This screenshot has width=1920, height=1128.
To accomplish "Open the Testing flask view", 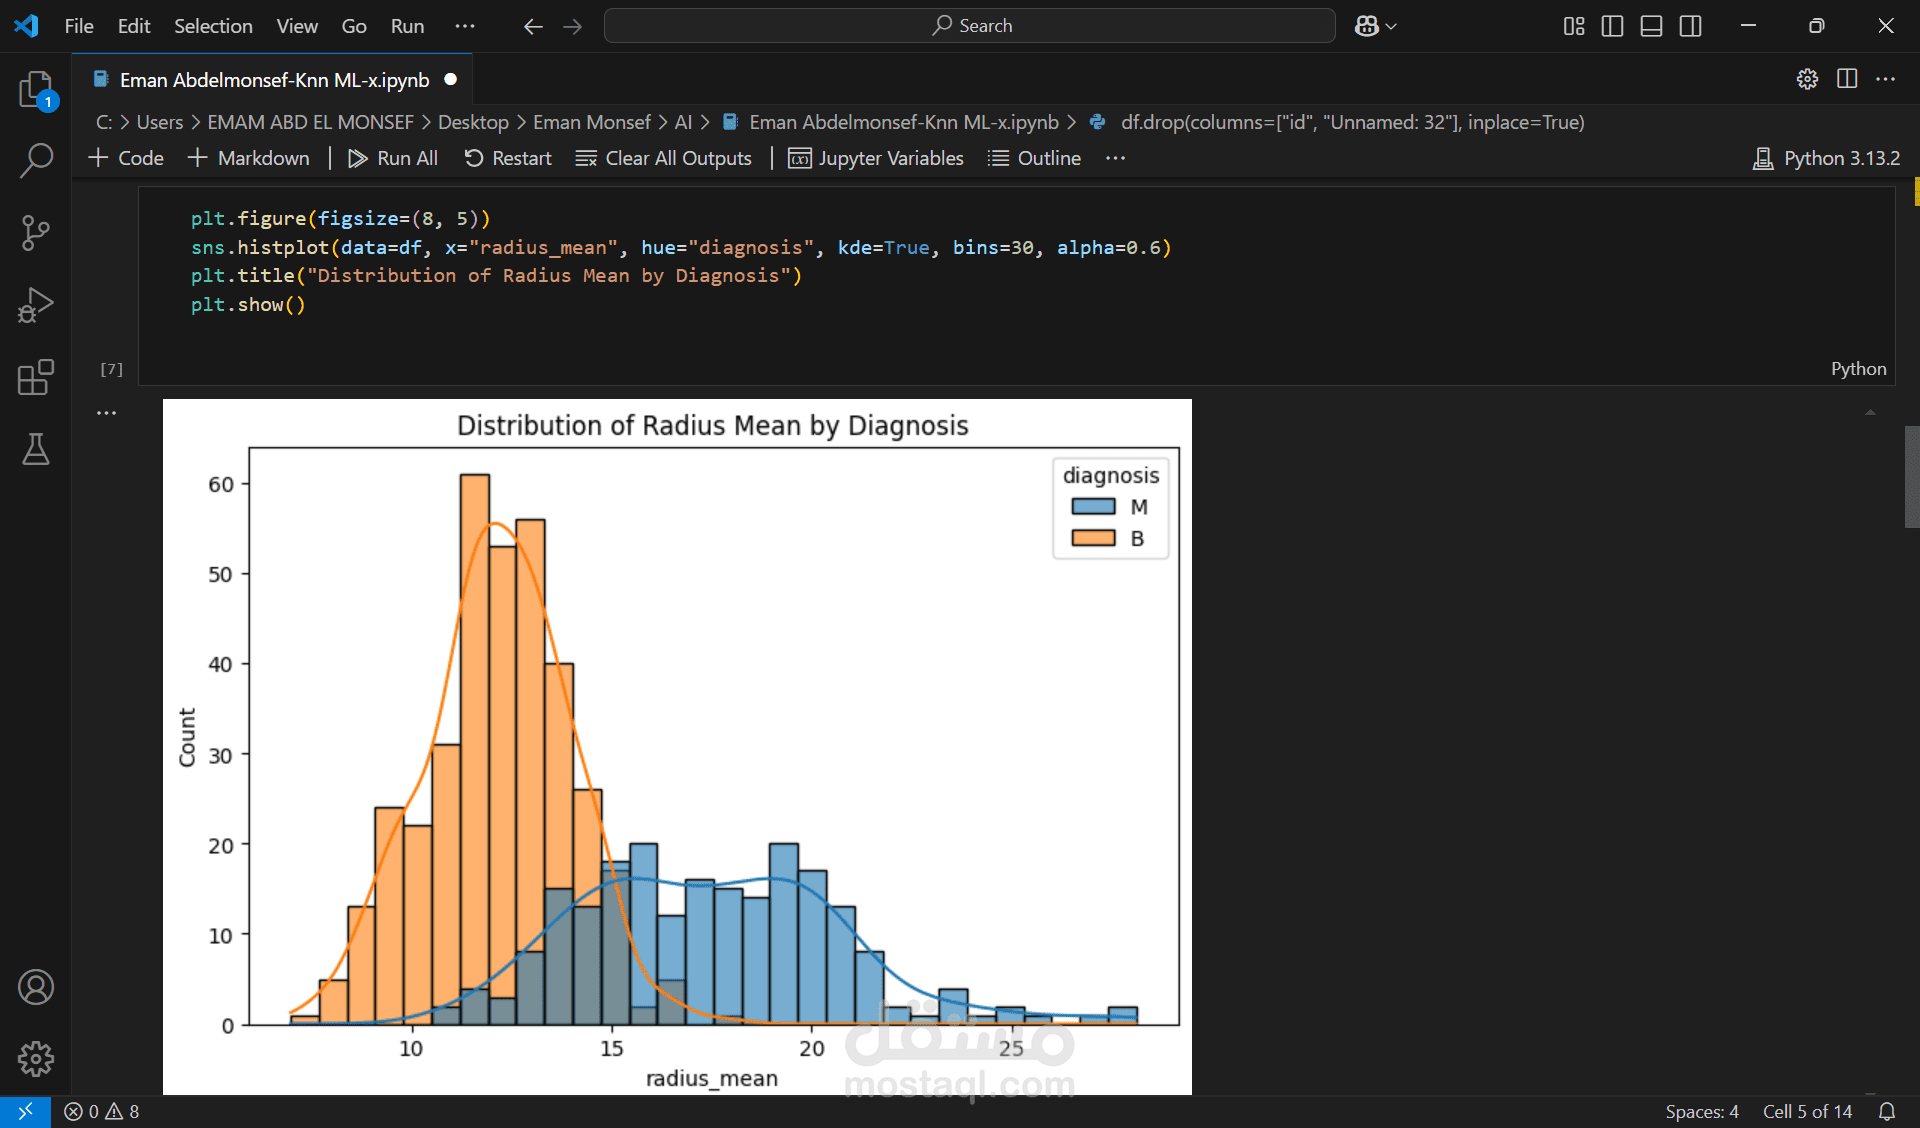I will tap(36, 450).
